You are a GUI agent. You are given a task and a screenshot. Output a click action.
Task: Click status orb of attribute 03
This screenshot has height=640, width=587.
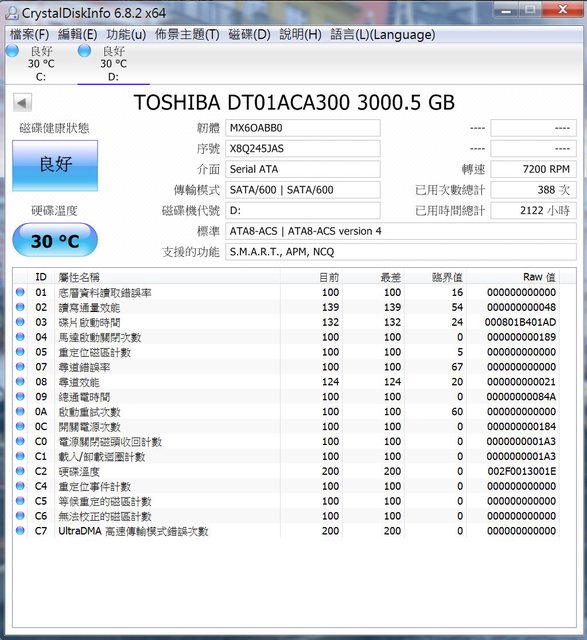click(20, 322)
